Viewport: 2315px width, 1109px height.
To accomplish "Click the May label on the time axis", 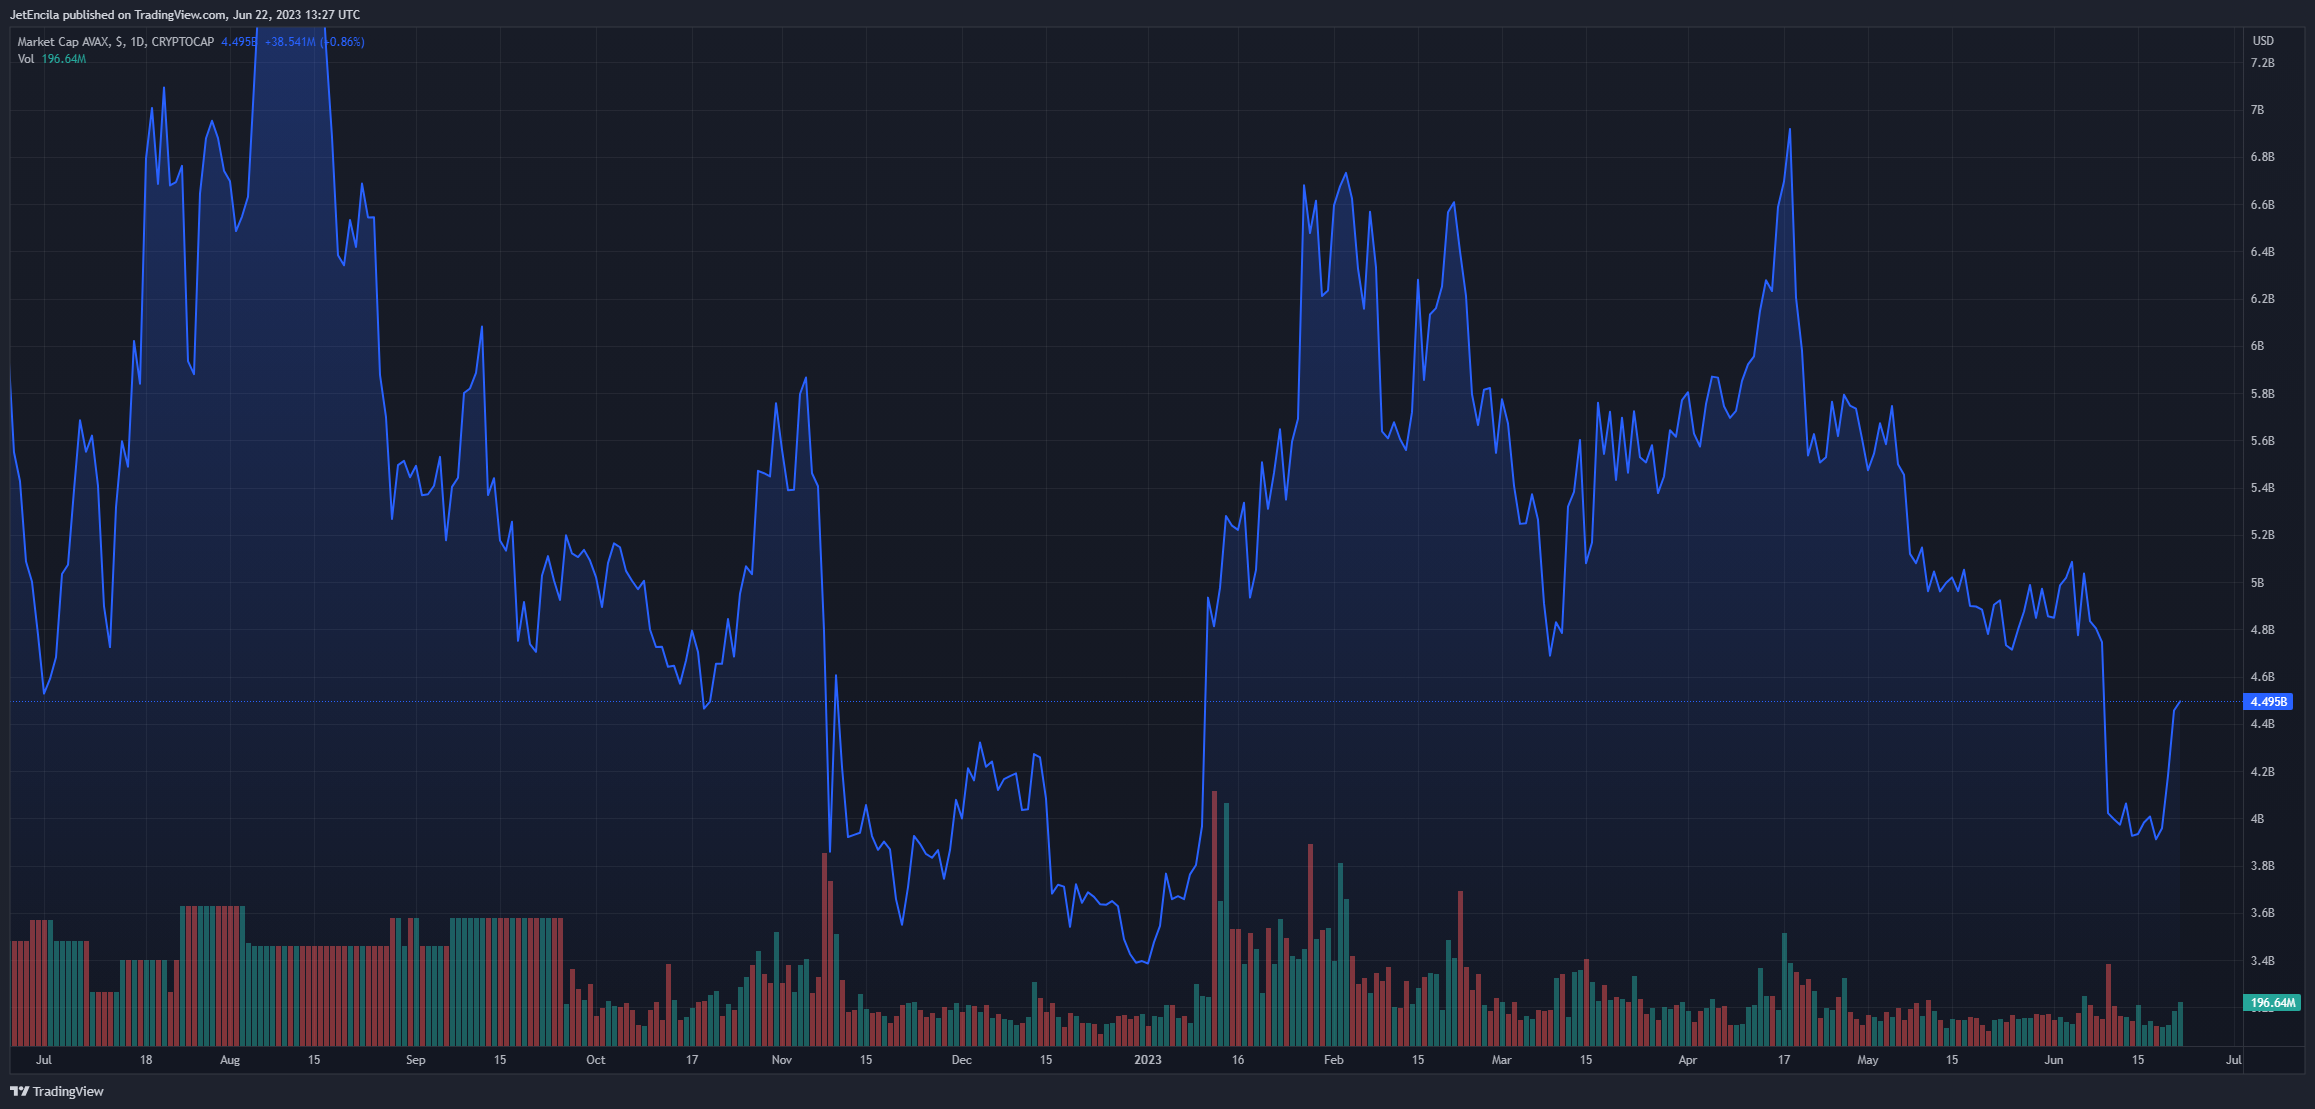I will (1868, 1060).
